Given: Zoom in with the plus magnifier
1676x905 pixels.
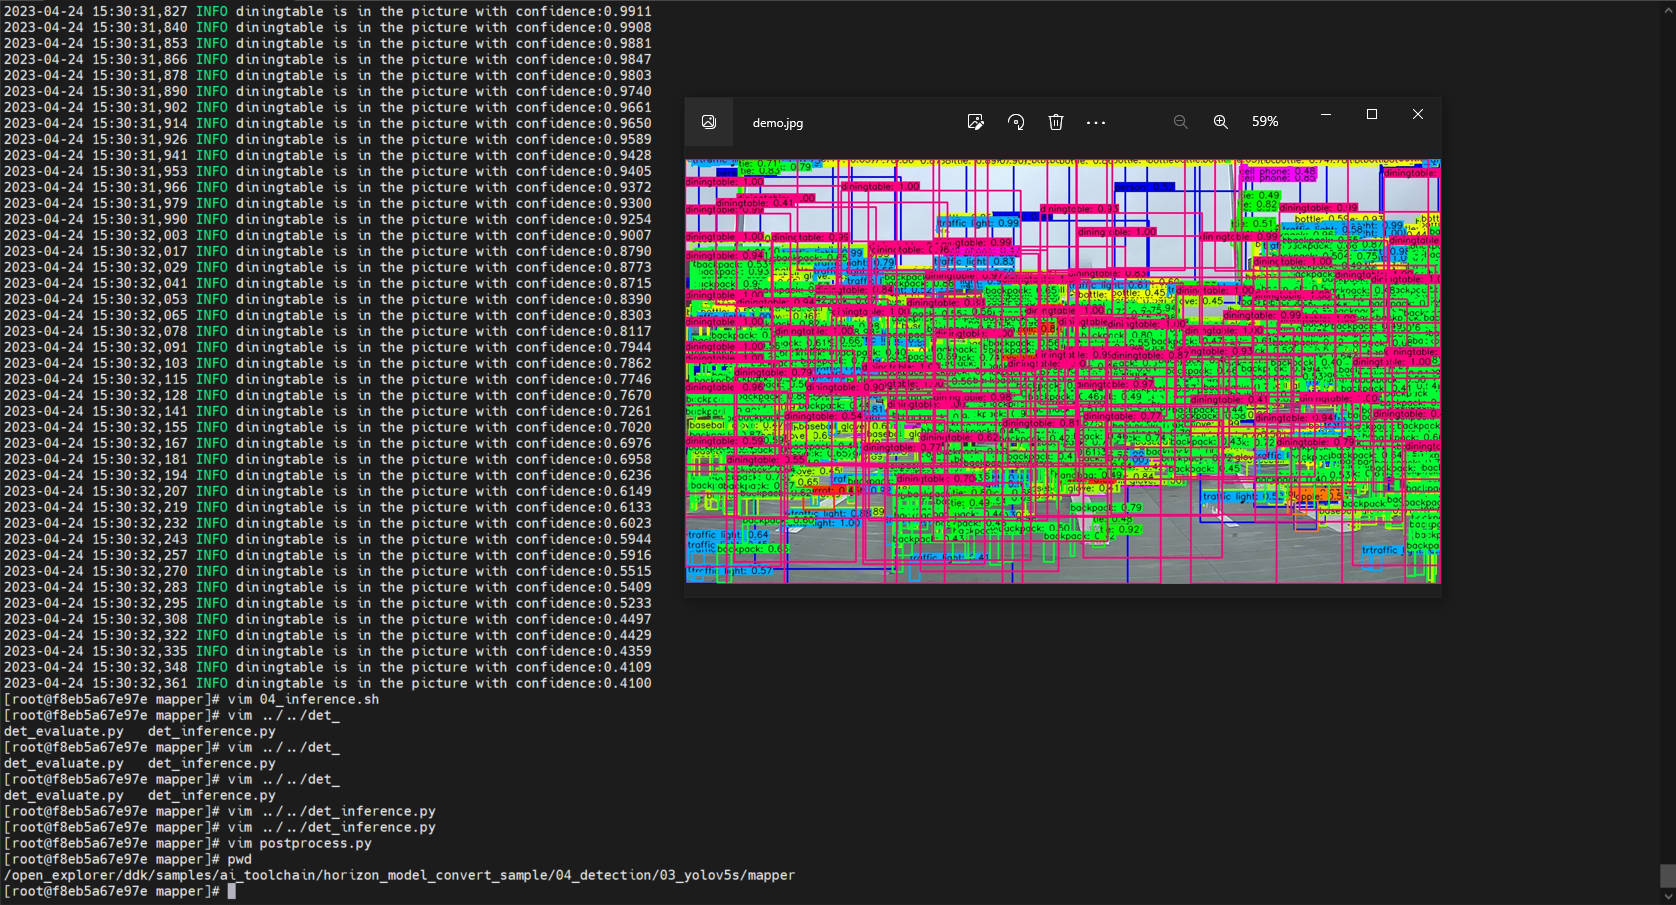Looking at the screenshot, I should click(1221, 122).
